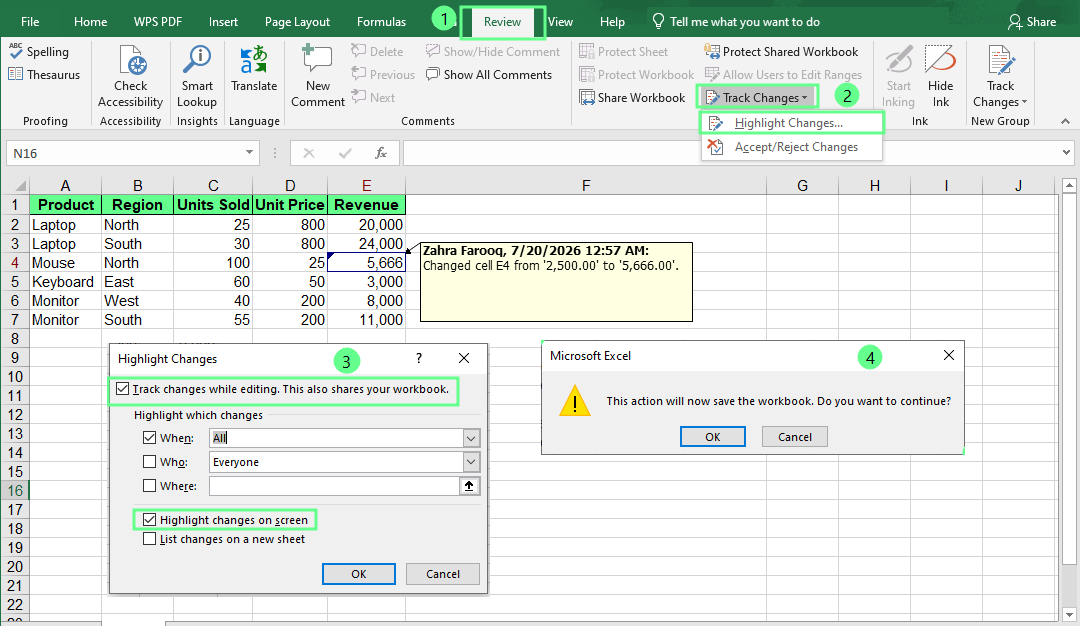Expand the formula bar
1080x626 pixels.
click(x=1067, y=152)
